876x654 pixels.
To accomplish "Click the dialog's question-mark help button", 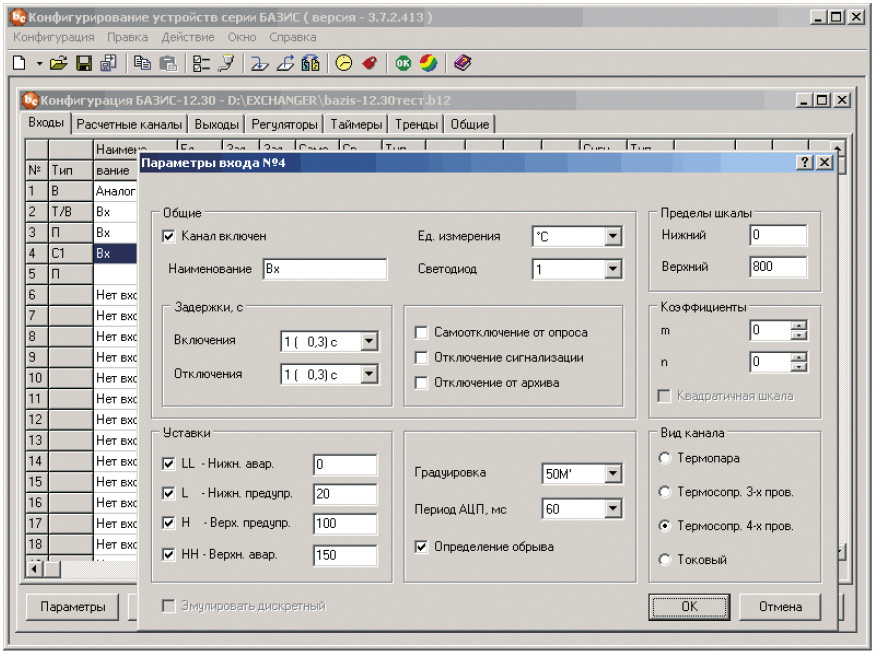I will pos(804,163).
